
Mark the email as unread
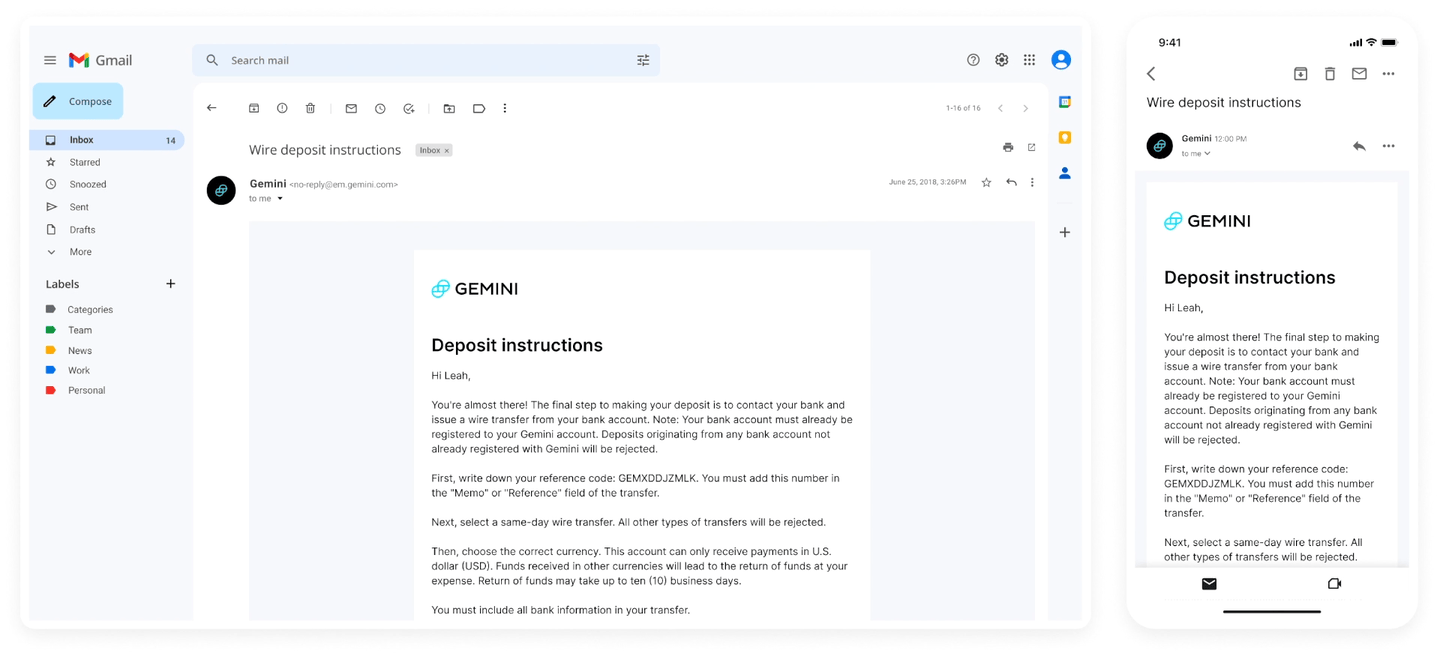351,108
